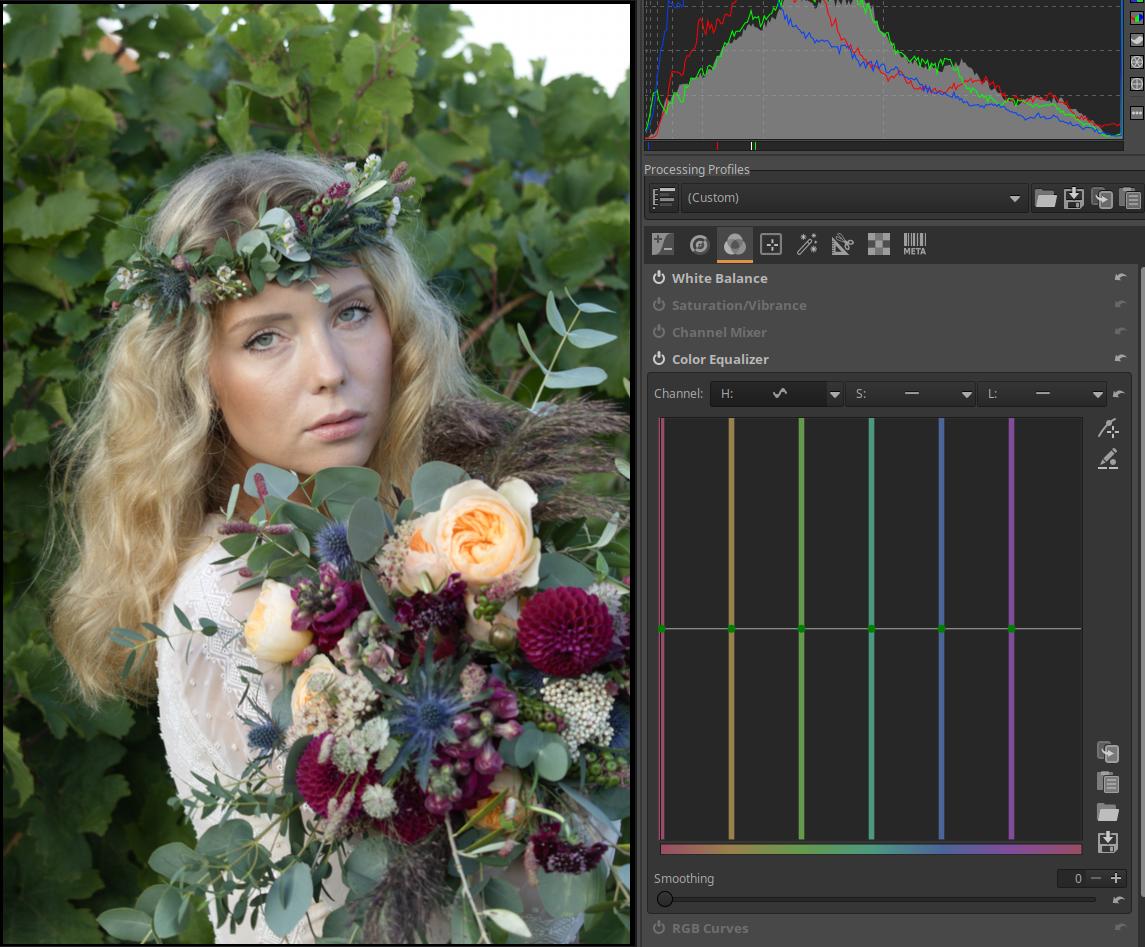Enable the Saturation/Vibrance tool
Viewport: 1145px width, 947px height.
click(x=659, y=305)
